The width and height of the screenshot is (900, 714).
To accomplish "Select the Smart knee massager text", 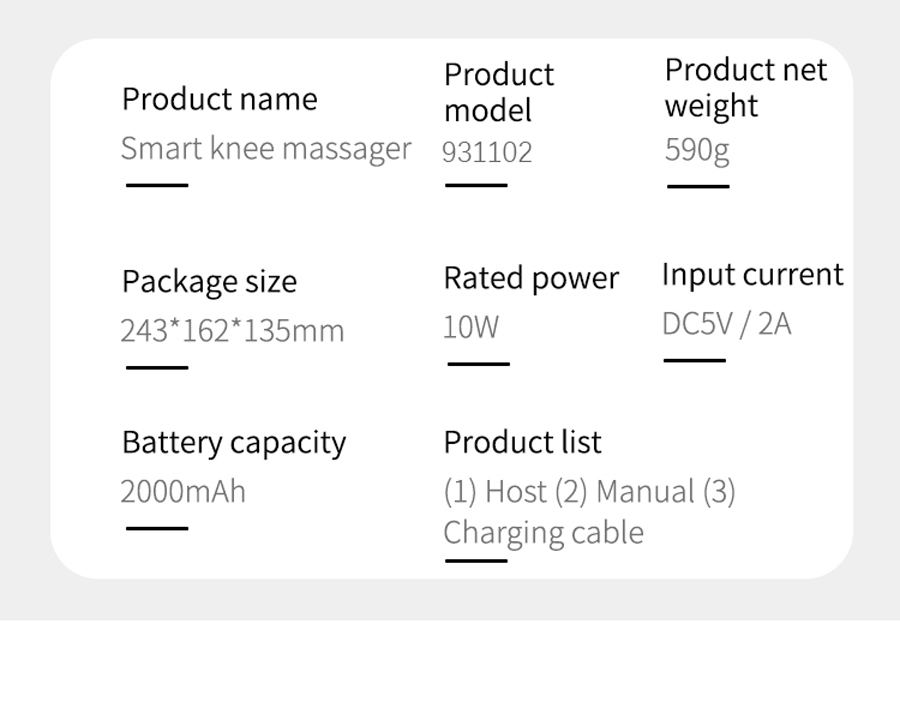I will [266, 149].
